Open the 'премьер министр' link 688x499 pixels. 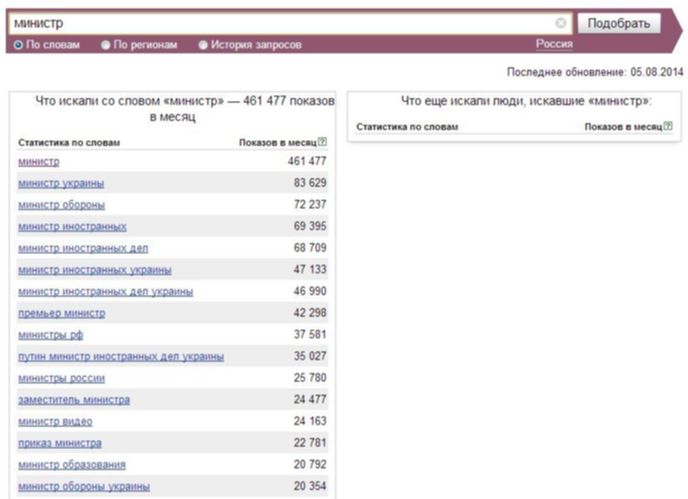tap(61, 313)
